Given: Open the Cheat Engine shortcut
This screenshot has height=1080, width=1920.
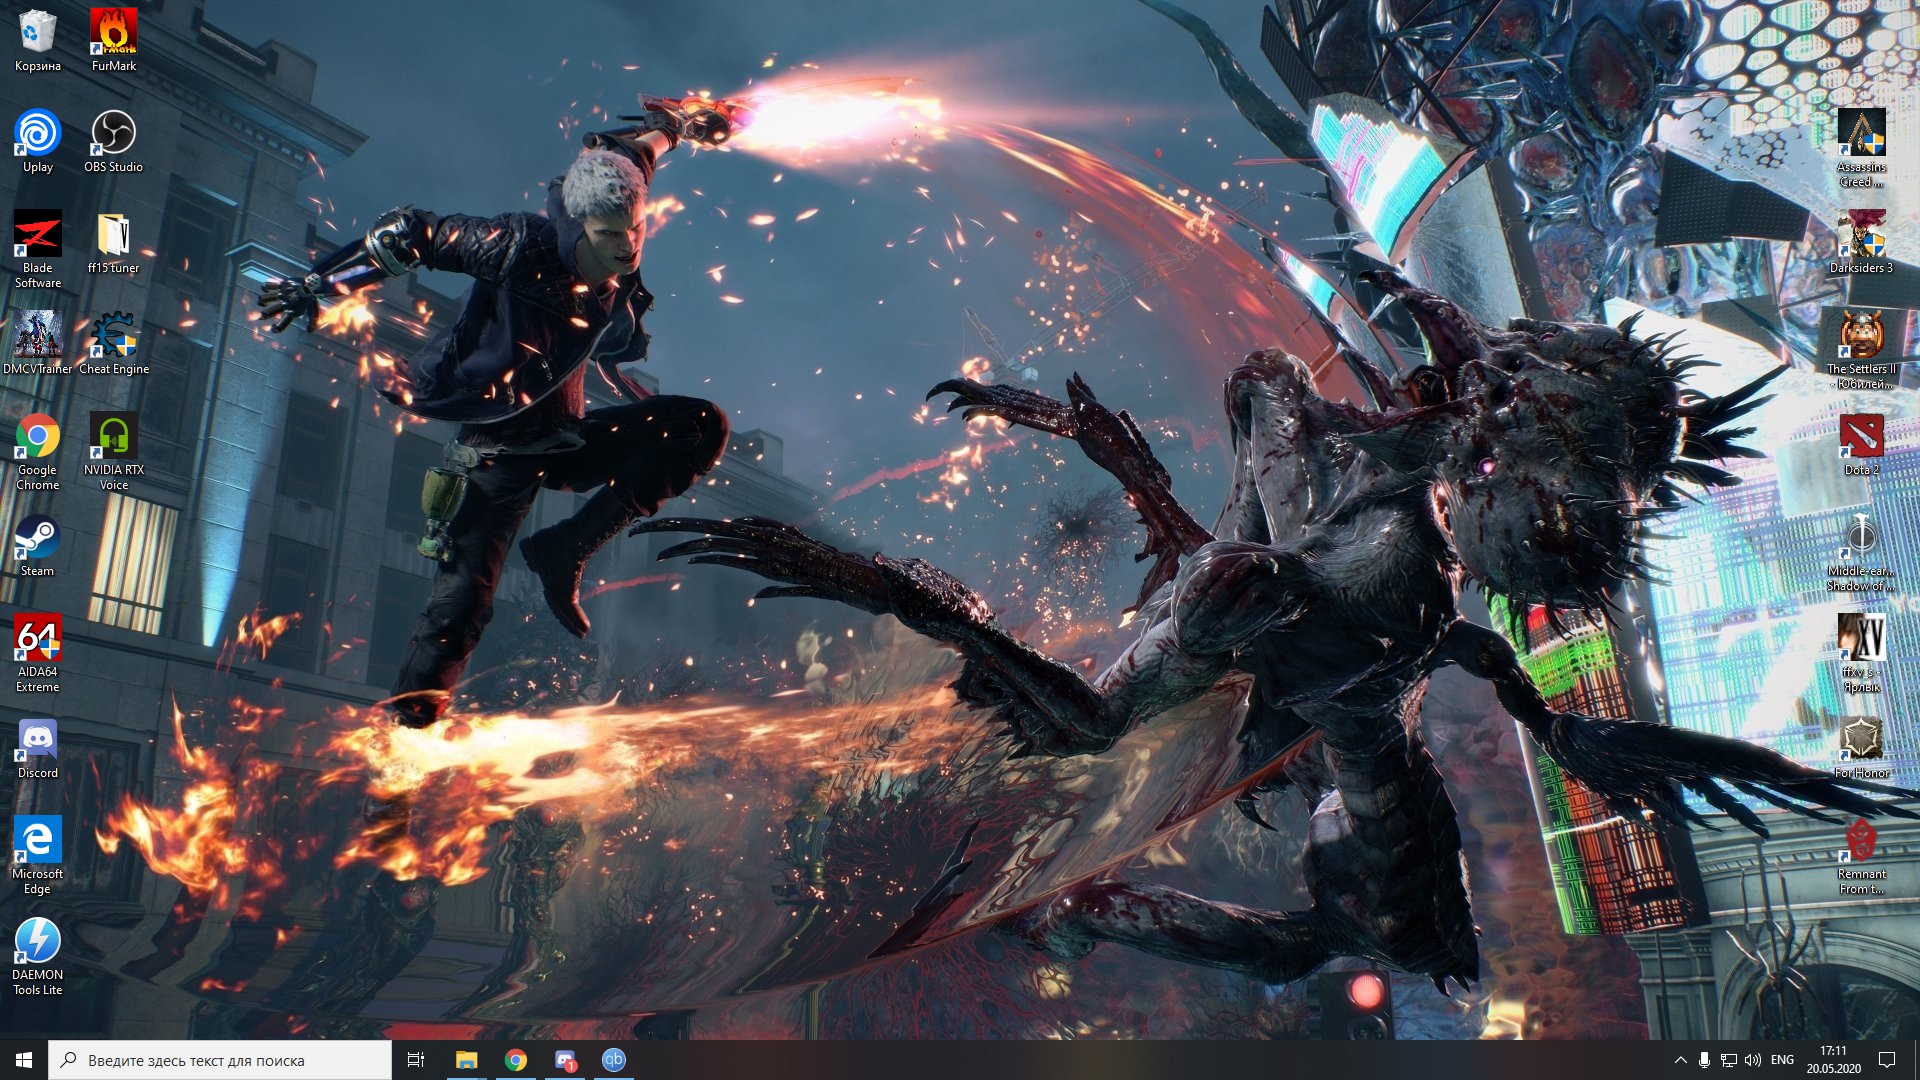Looking at the screenshot, I should pos(113,341).
